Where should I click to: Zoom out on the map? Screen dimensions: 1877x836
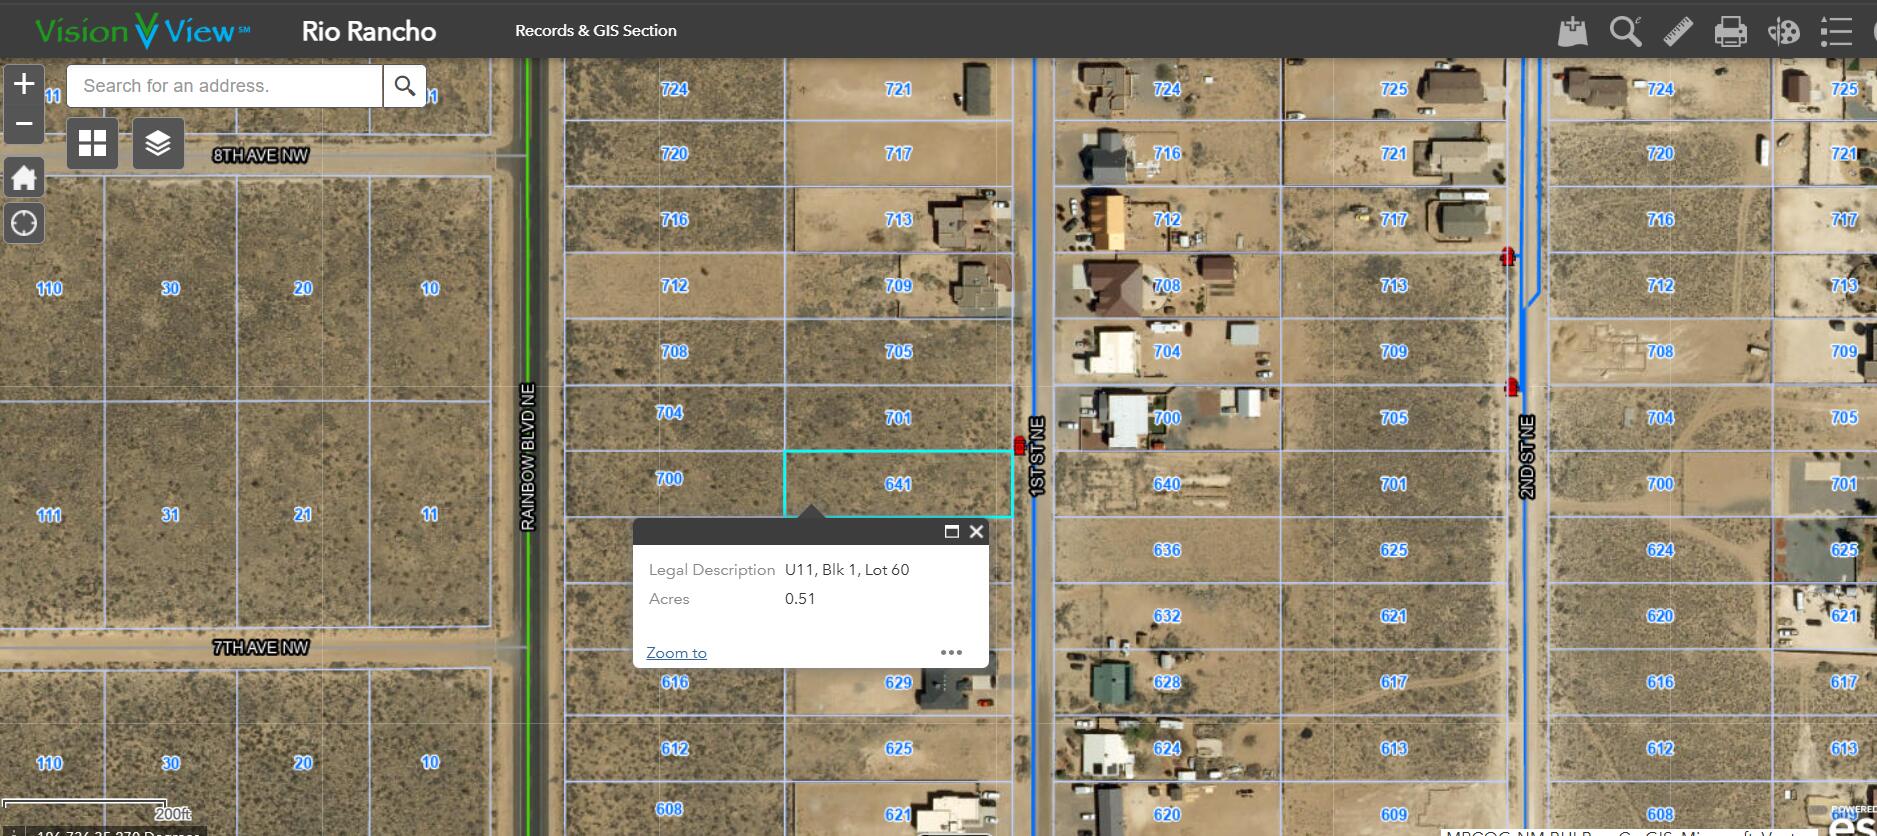click(x=24, y=124)
